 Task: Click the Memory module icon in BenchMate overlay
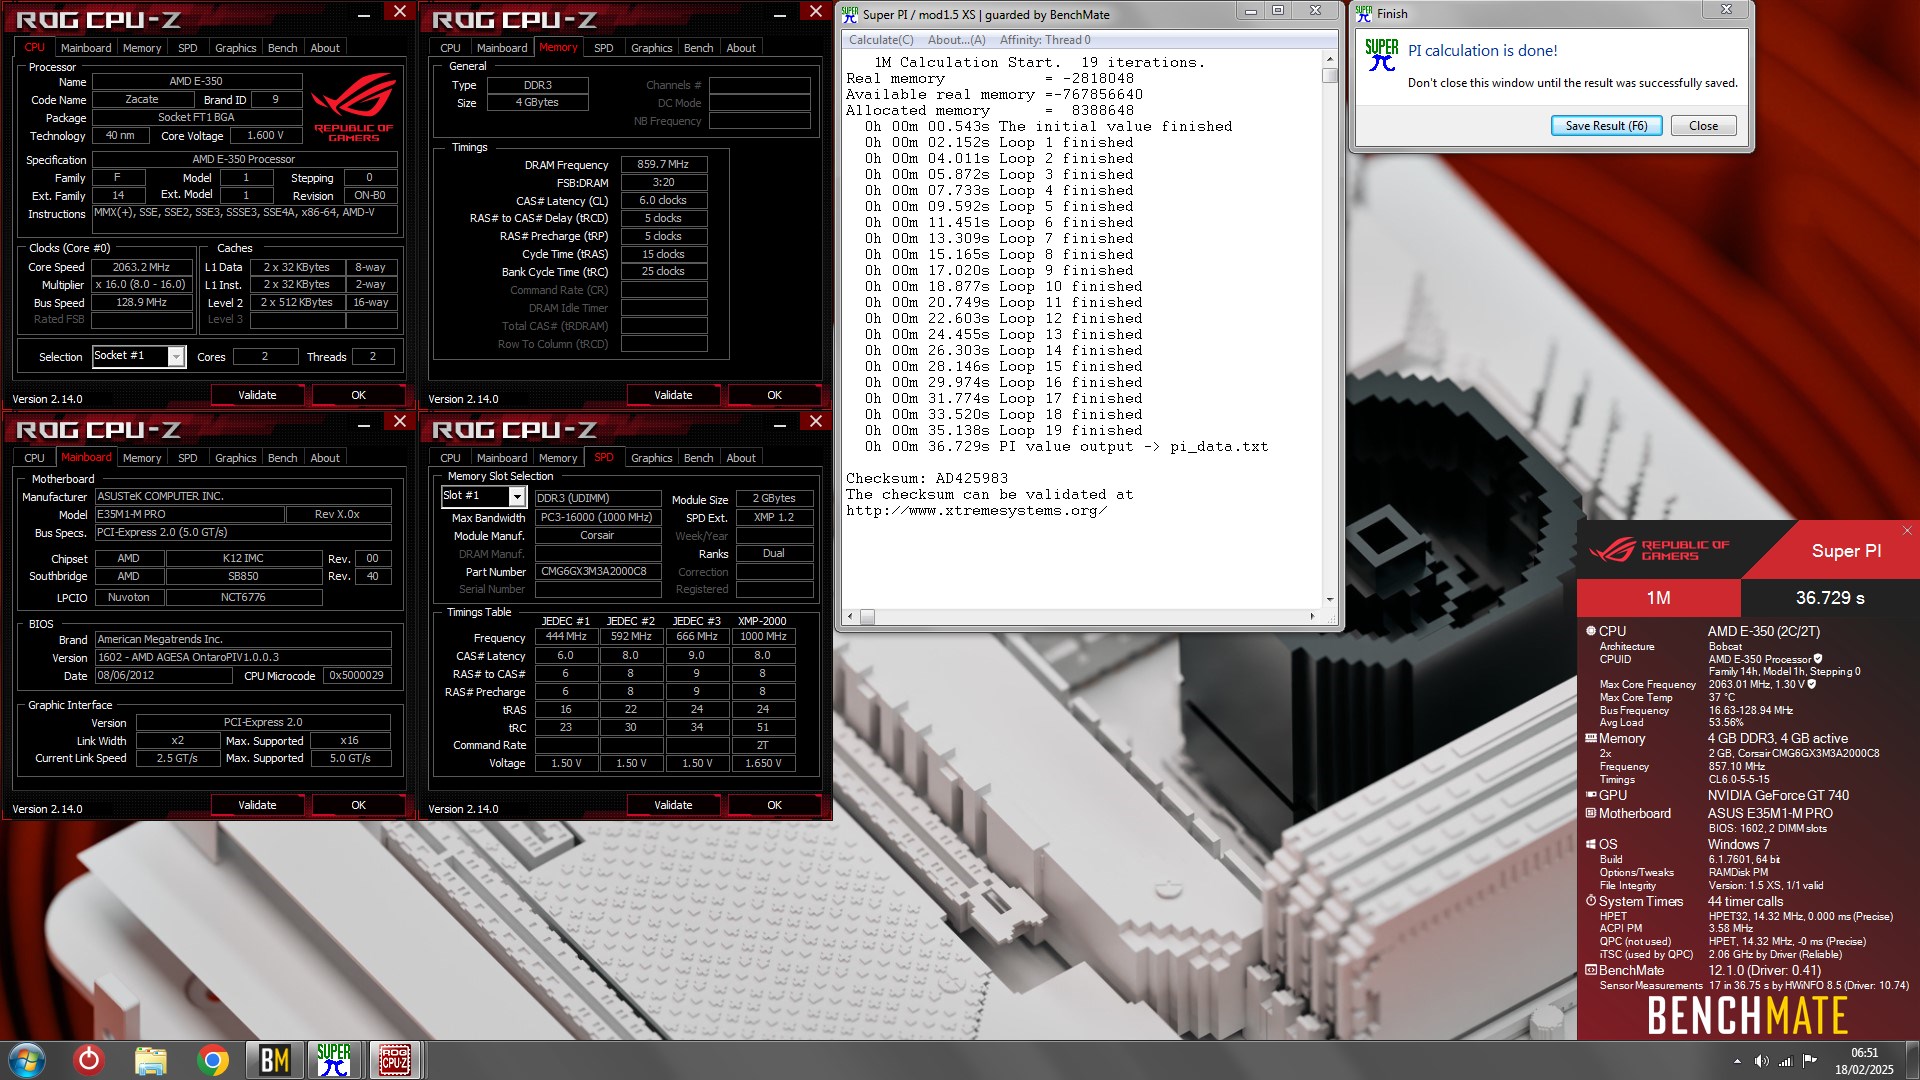(1591, 738)
